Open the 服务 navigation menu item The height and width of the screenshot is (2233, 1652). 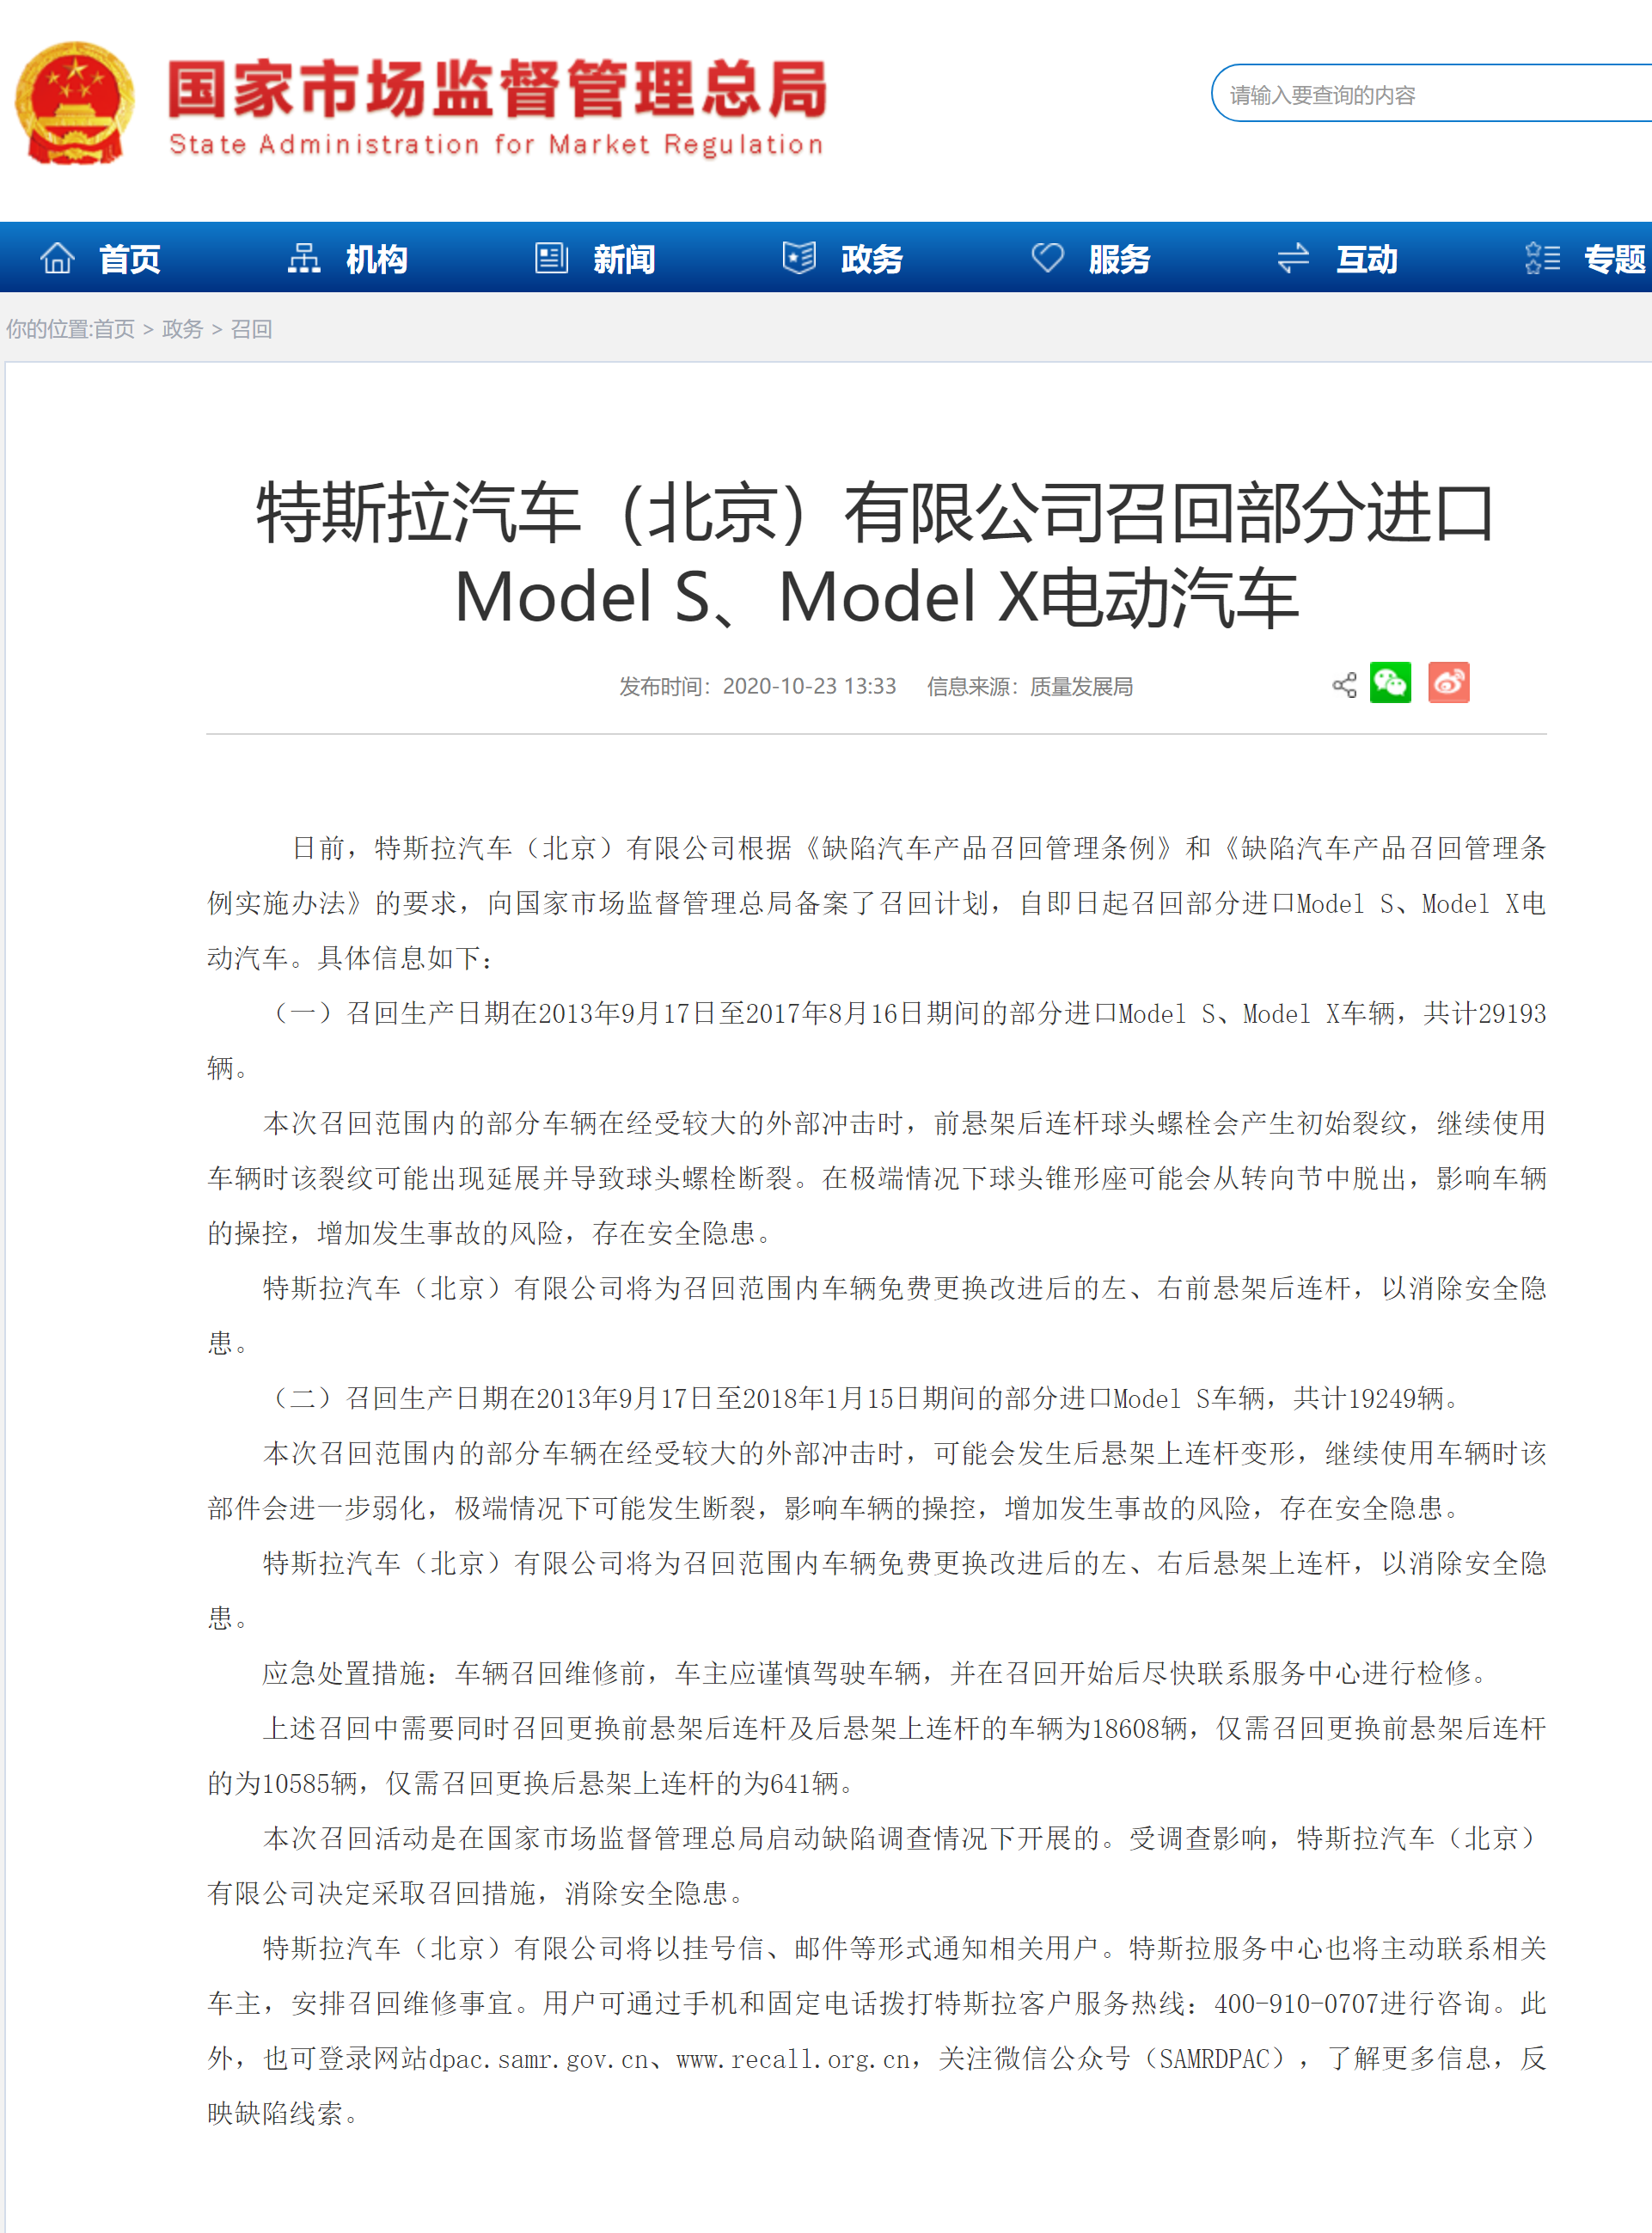[x=1119, y=259]
